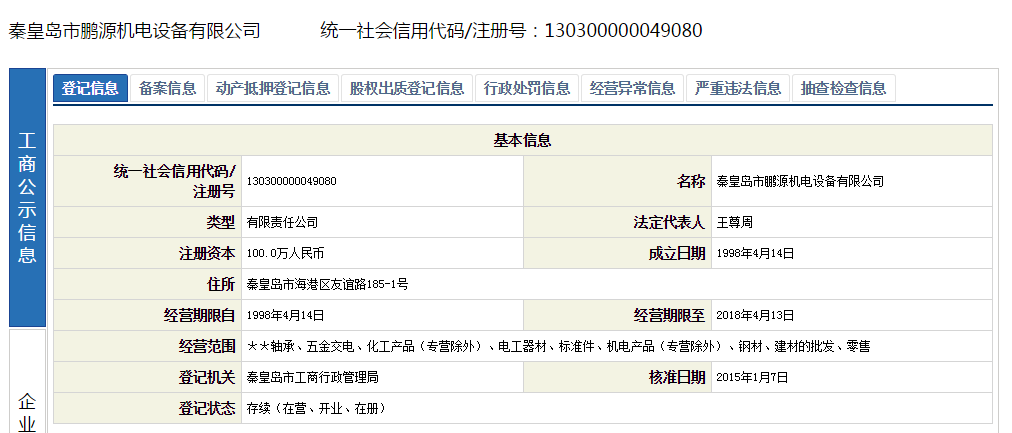Open the 备案信息 tab
The height and width of the screenshot is (433, 1012).
(x=168, y=88)
